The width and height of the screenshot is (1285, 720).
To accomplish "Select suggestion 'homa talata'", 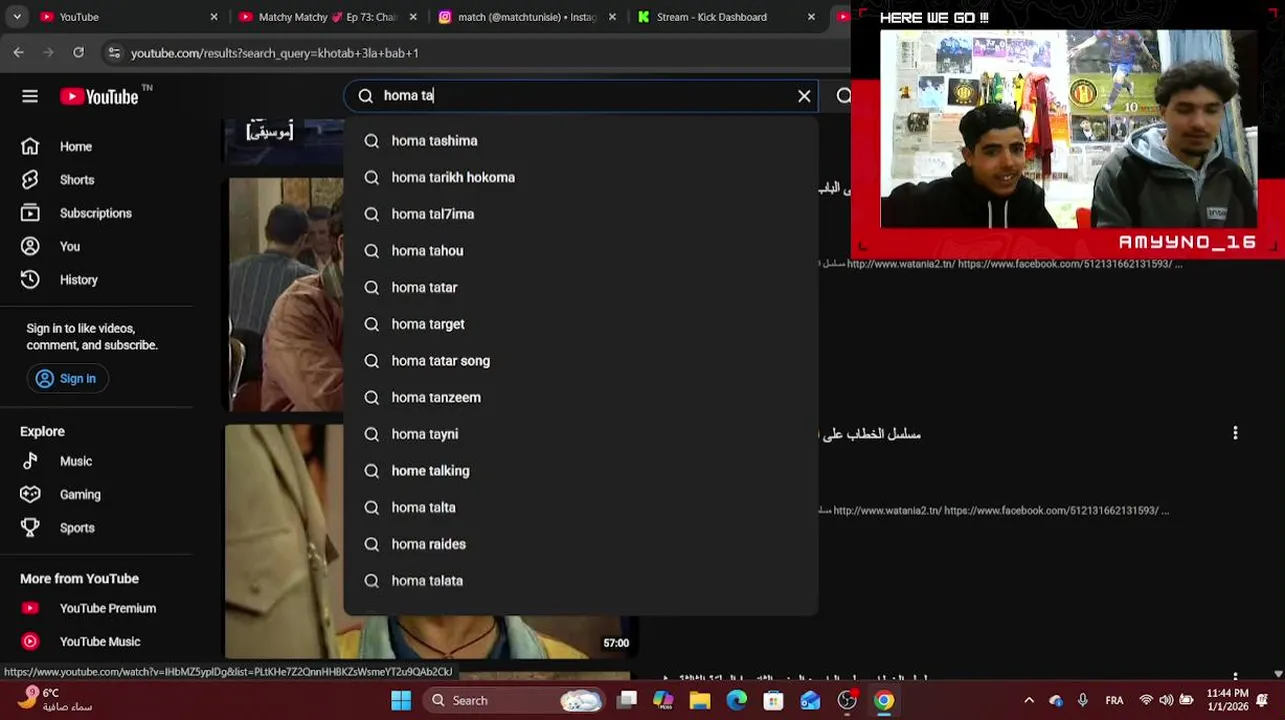I will click(580, 581).
